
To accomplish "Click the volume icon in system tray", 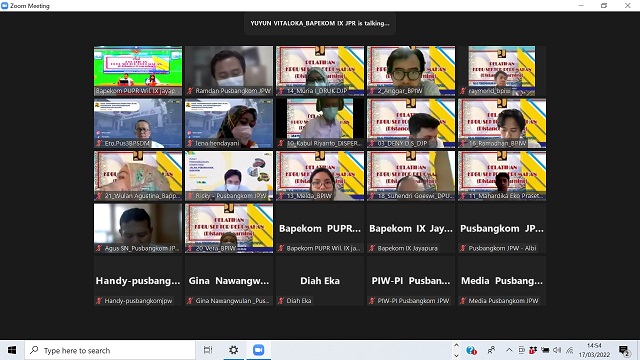I will tap(557, 350).
